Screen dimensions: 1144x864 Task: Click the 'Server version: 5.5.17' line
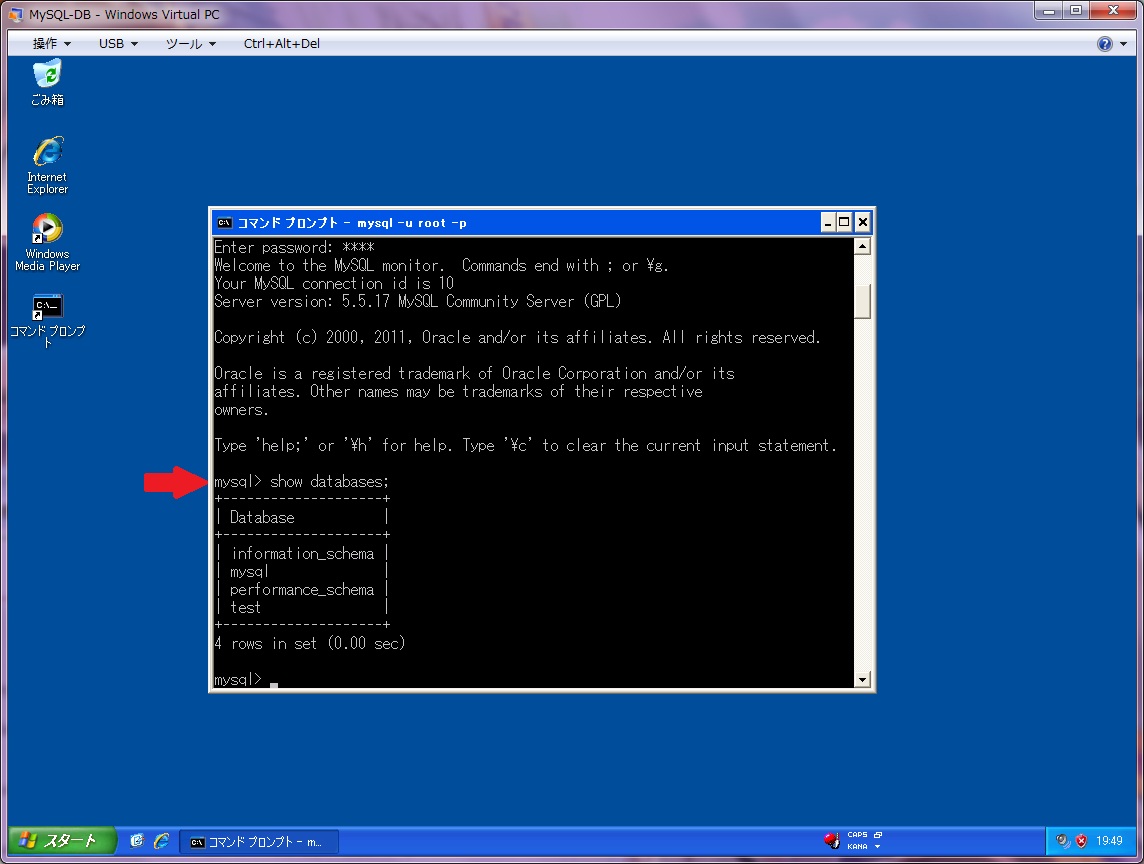pyautogui.click(x=417, y=301)
